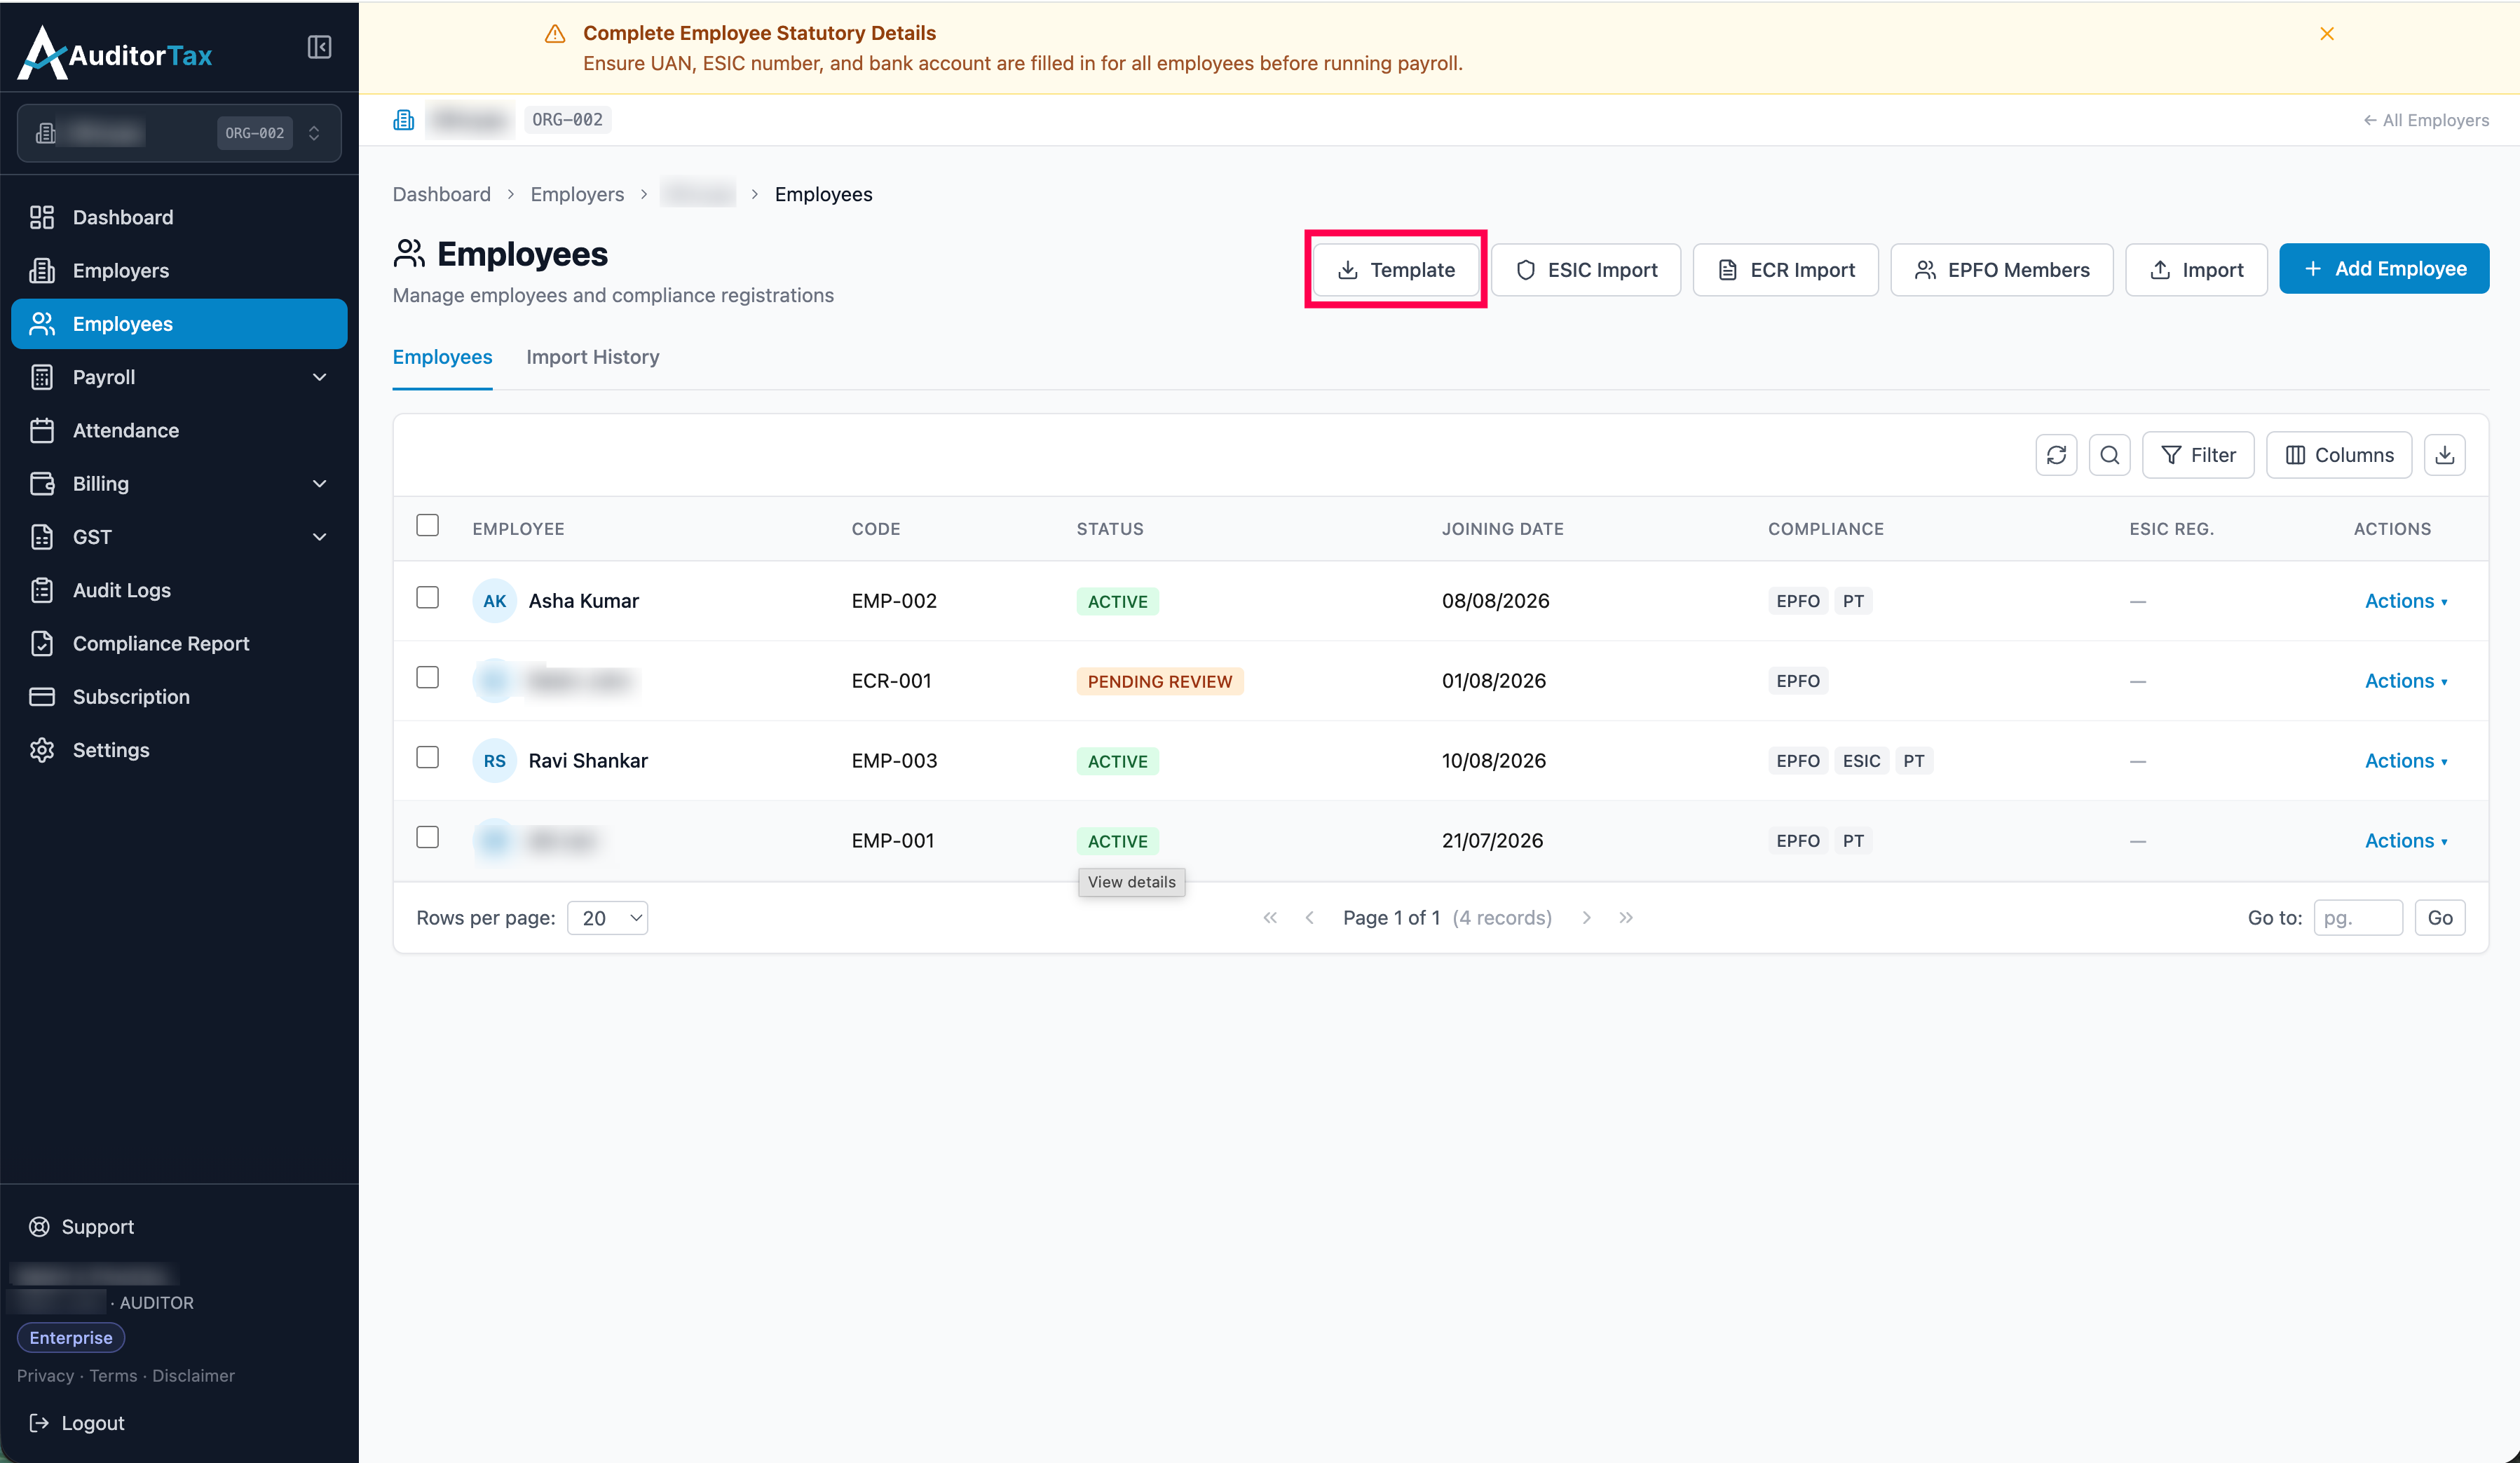Click the ECR Import button
Image resolution: width=2520 pixels, height=1463 pixels.
1785,270
